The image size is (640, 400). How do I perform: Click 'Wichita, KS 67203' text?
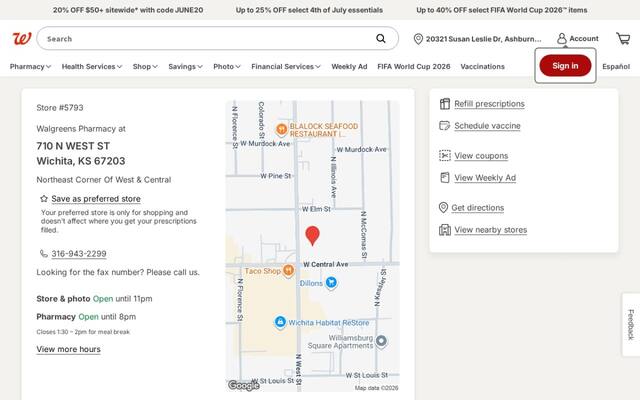coord(81,161)
